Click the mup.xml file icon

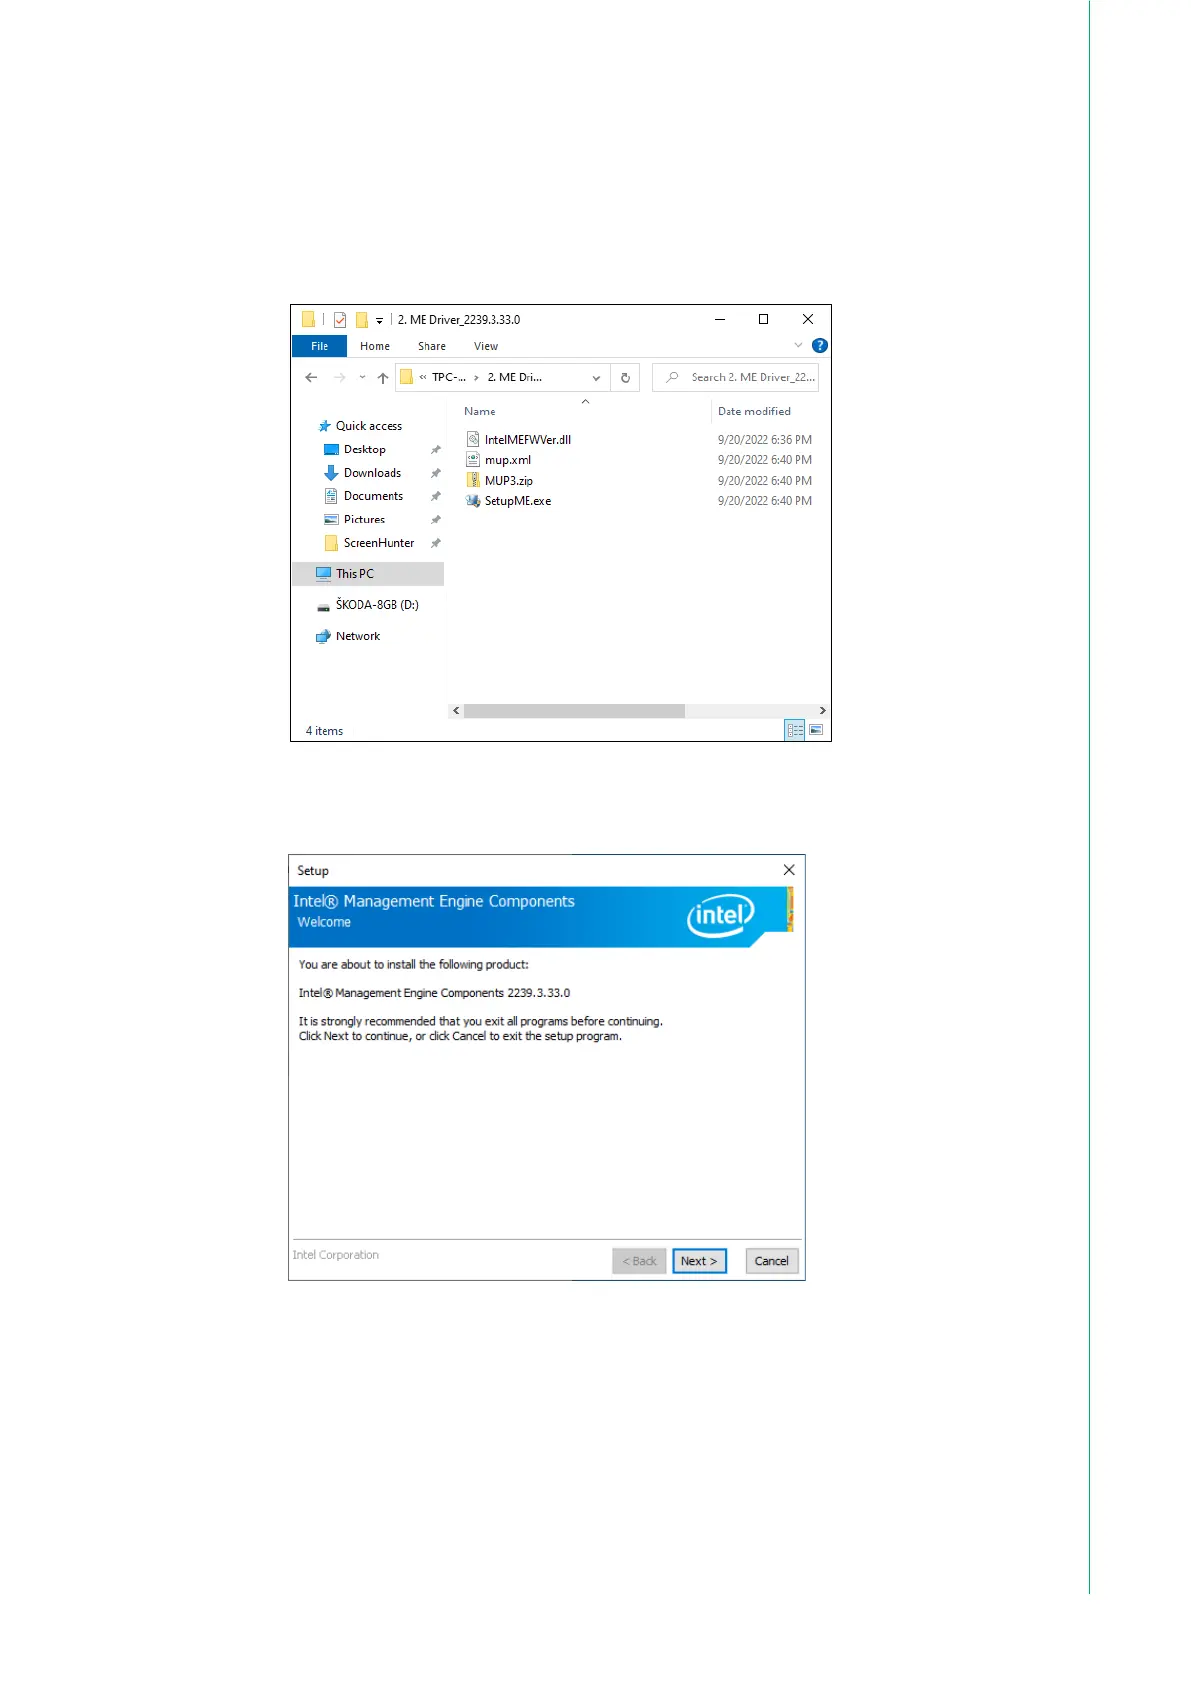tap(473, 460)
